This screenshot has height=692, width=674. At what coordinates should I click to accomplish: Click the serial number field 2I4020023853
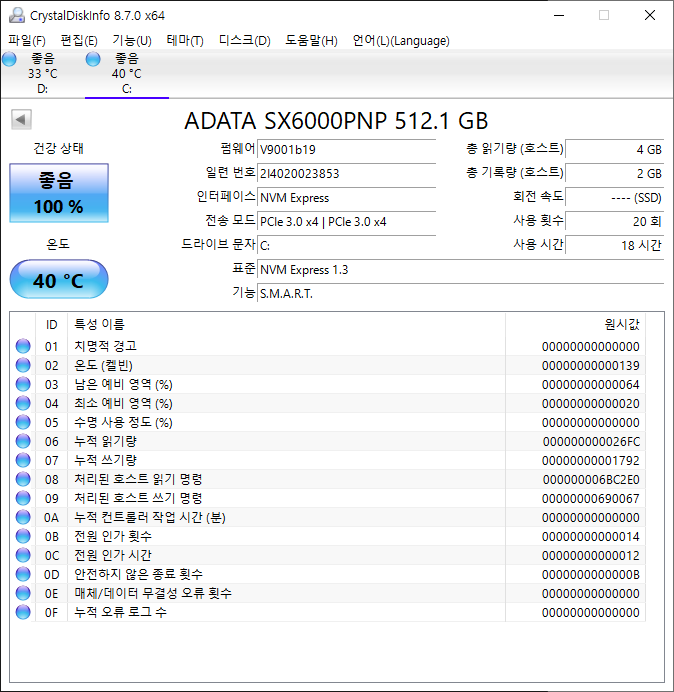pos(346,173)
